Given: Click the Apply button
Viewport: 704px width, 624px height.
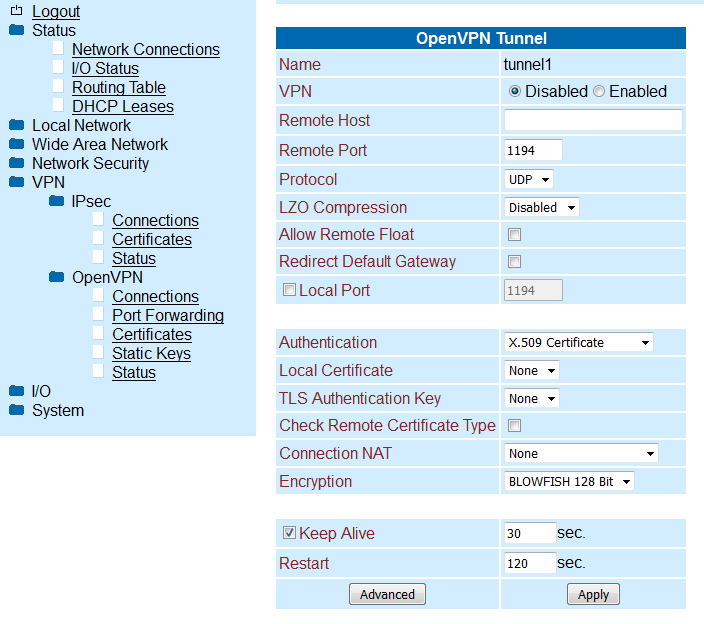Looking at the screenshot, I should 593,594.
